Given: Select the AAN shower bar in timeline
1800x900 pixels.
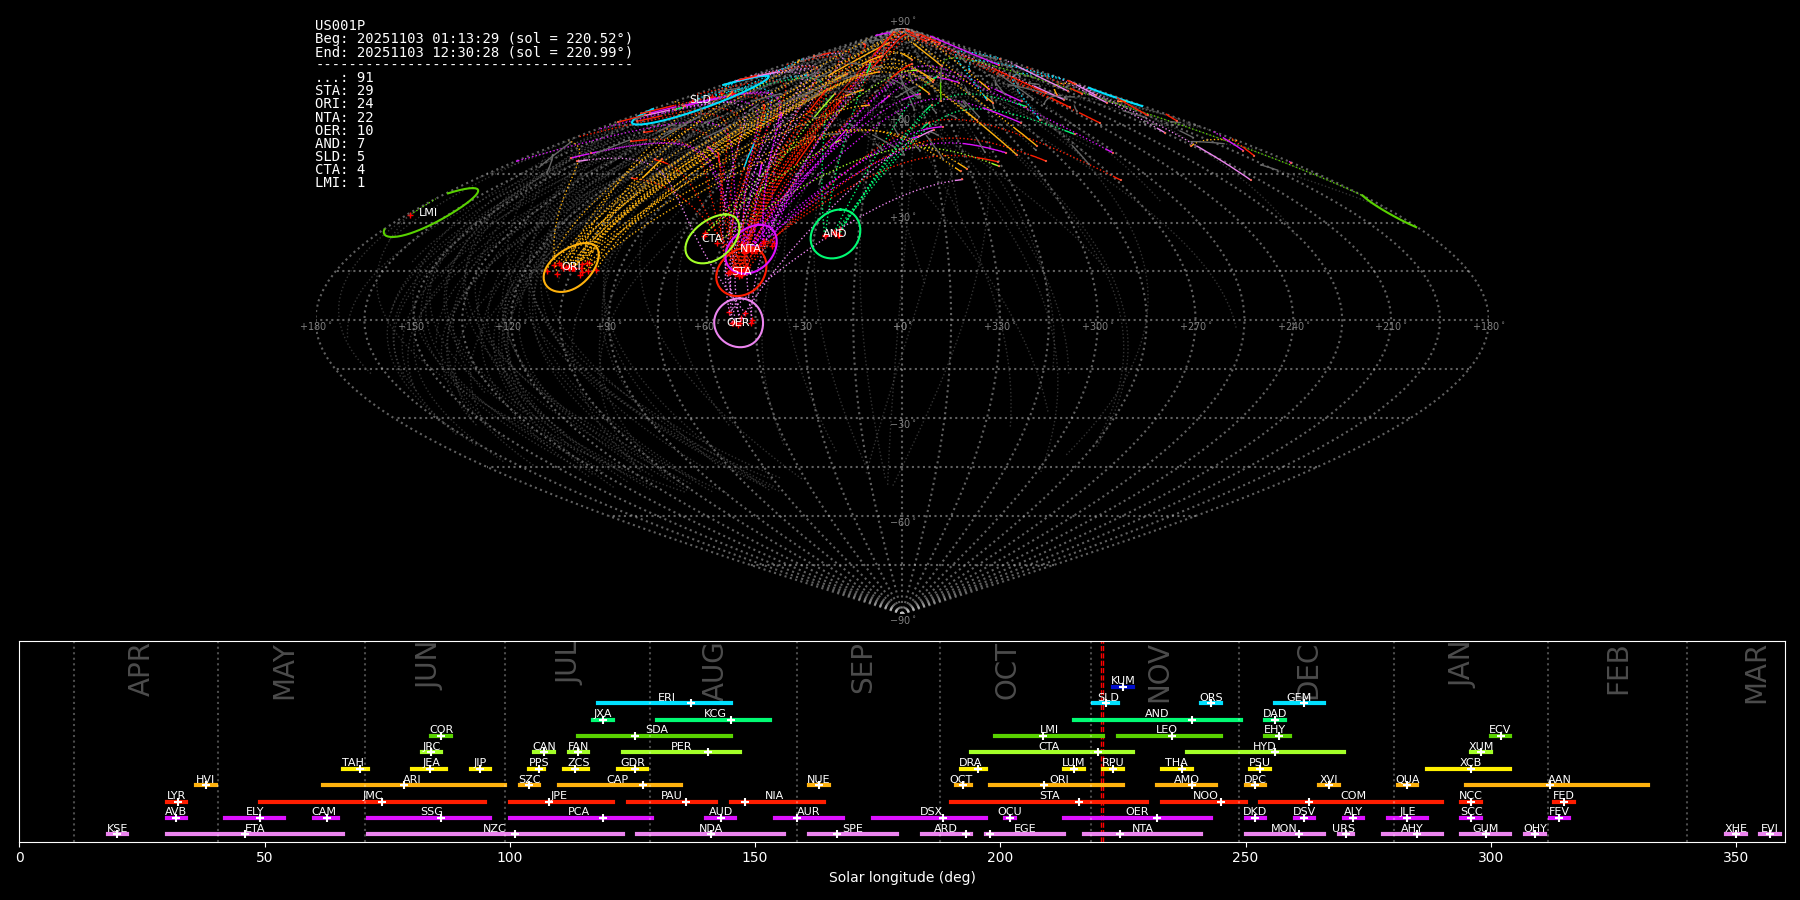Looking at the screenshot, I should tap(1557, 785).
